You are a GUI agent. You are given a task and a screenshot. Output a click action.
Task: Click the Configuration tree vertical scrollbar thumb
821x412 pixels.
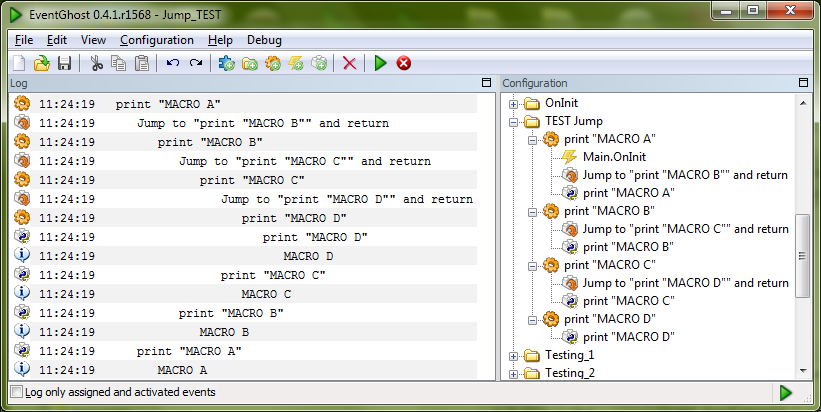803,256
